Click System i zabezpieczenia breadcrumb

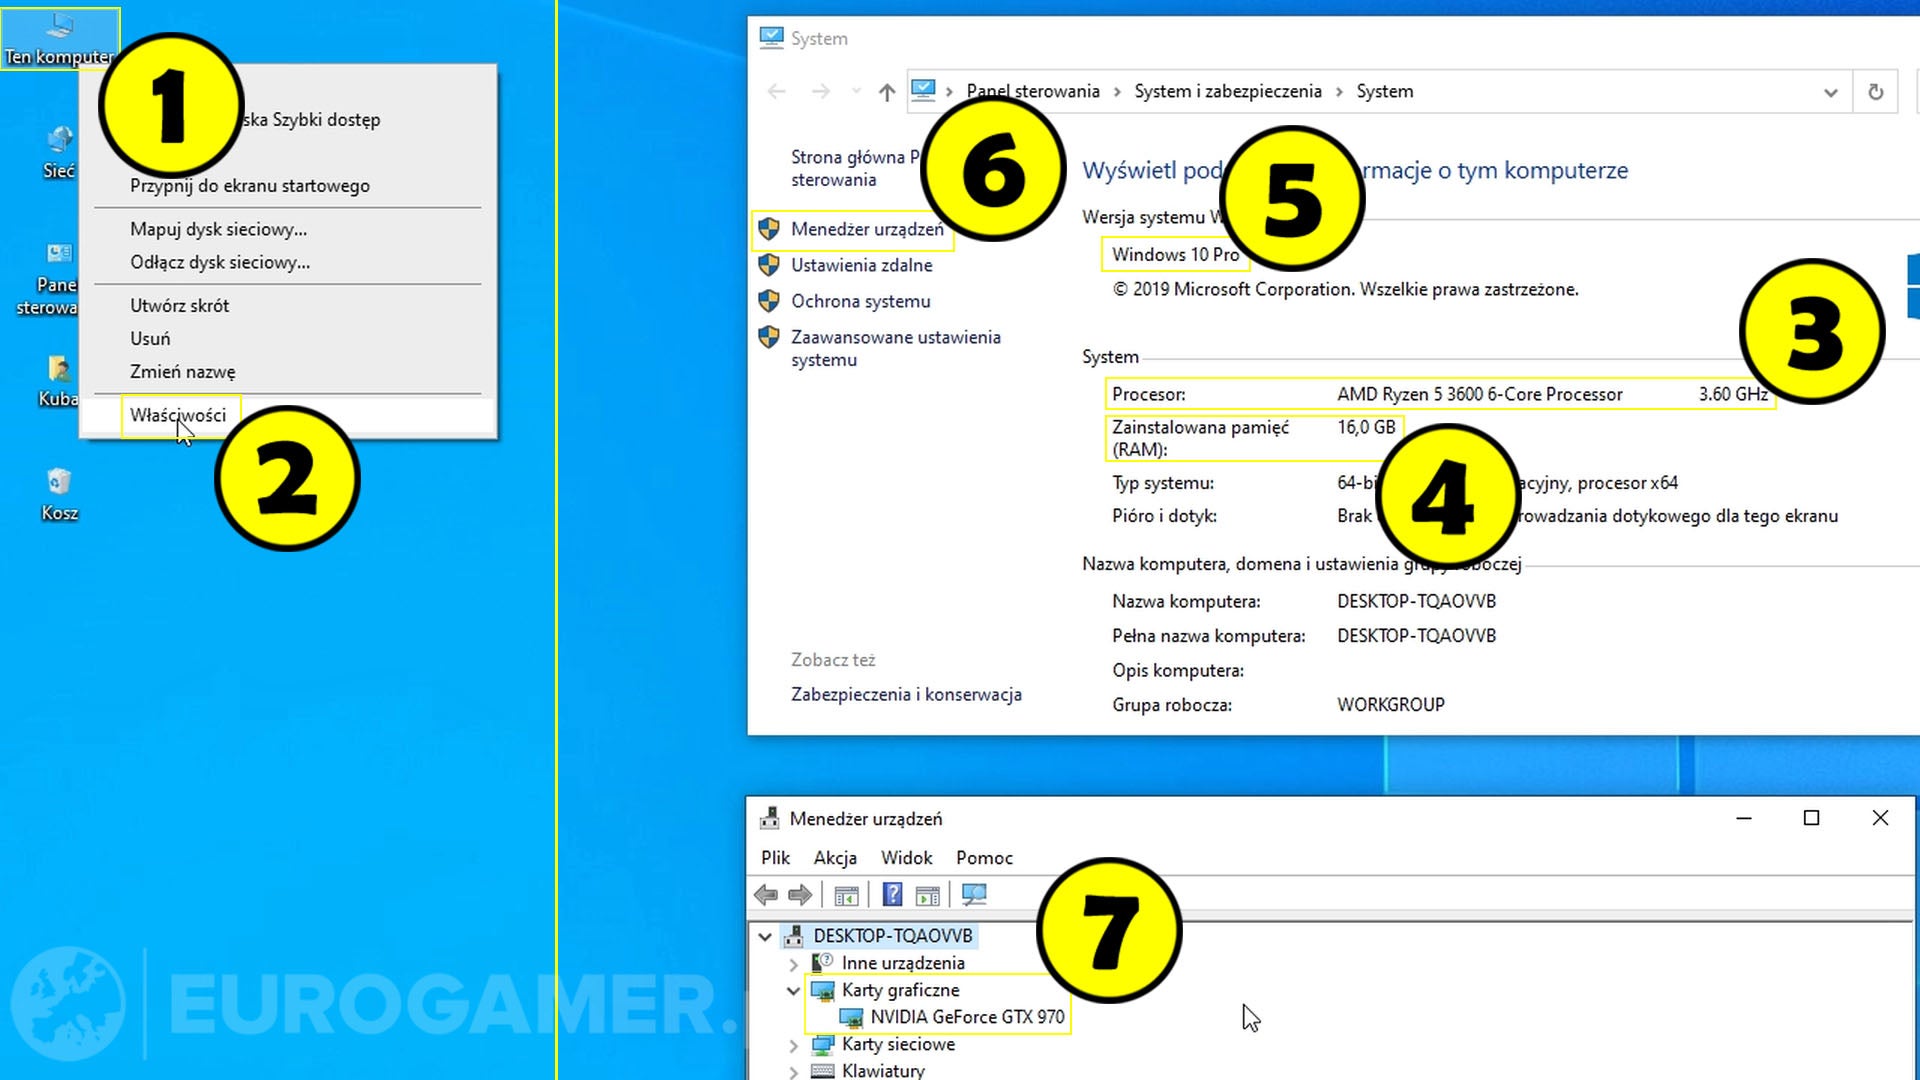(x=1228, y=91)
